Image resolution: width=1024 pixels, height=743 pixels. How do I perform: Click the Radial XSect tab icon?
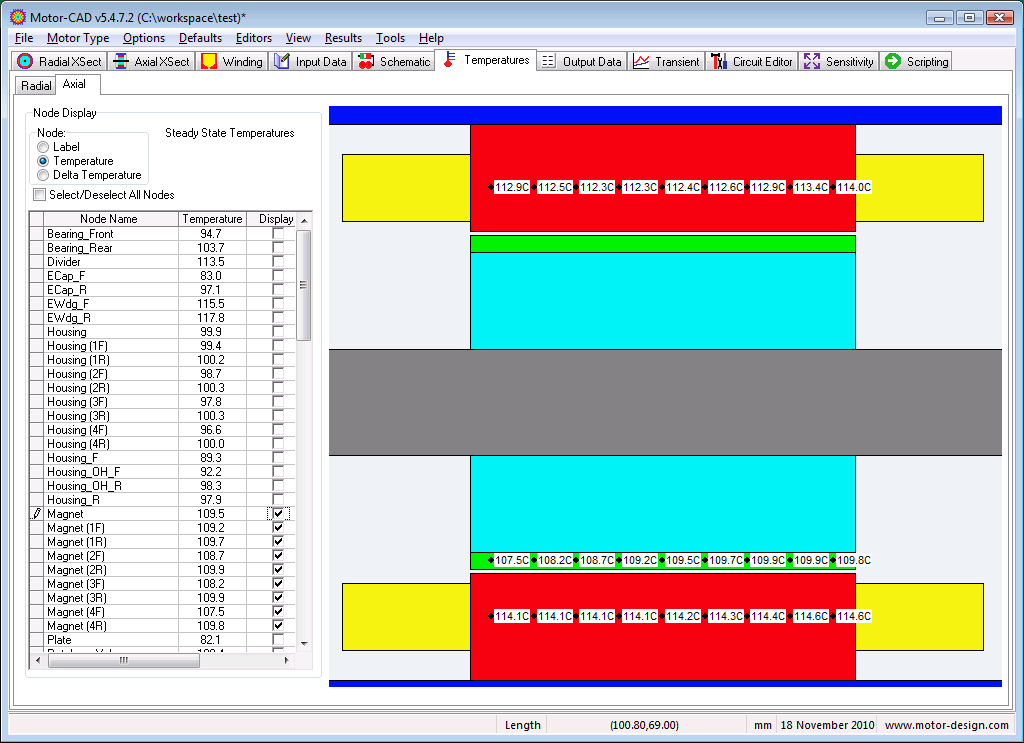click(x=26, y=61)
